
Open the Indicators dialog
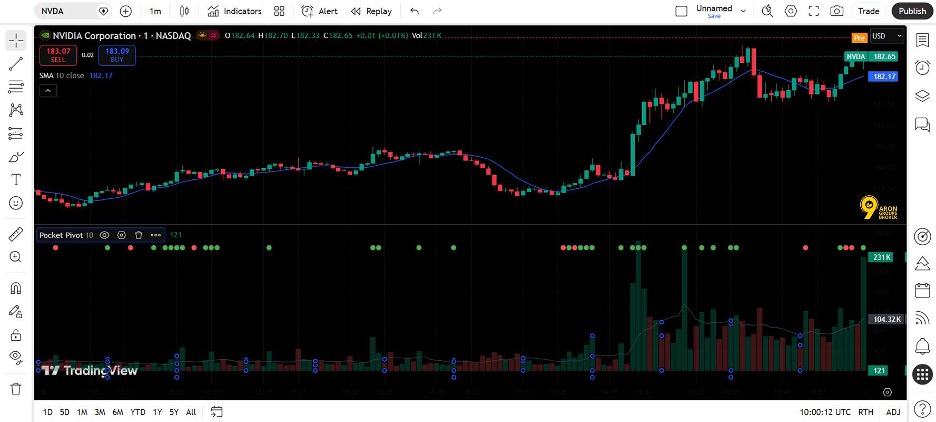pos(235,11)
